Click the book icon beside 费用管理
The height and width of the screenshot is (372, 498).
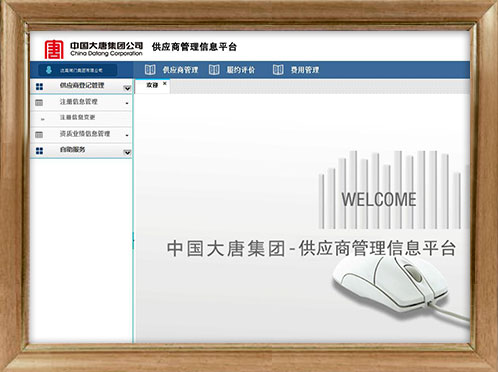[x=278, y=70]
